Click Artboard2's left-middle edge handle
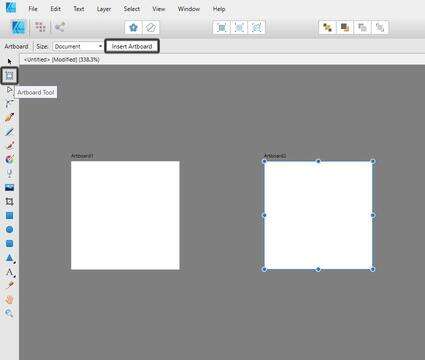 click(264, 215)
